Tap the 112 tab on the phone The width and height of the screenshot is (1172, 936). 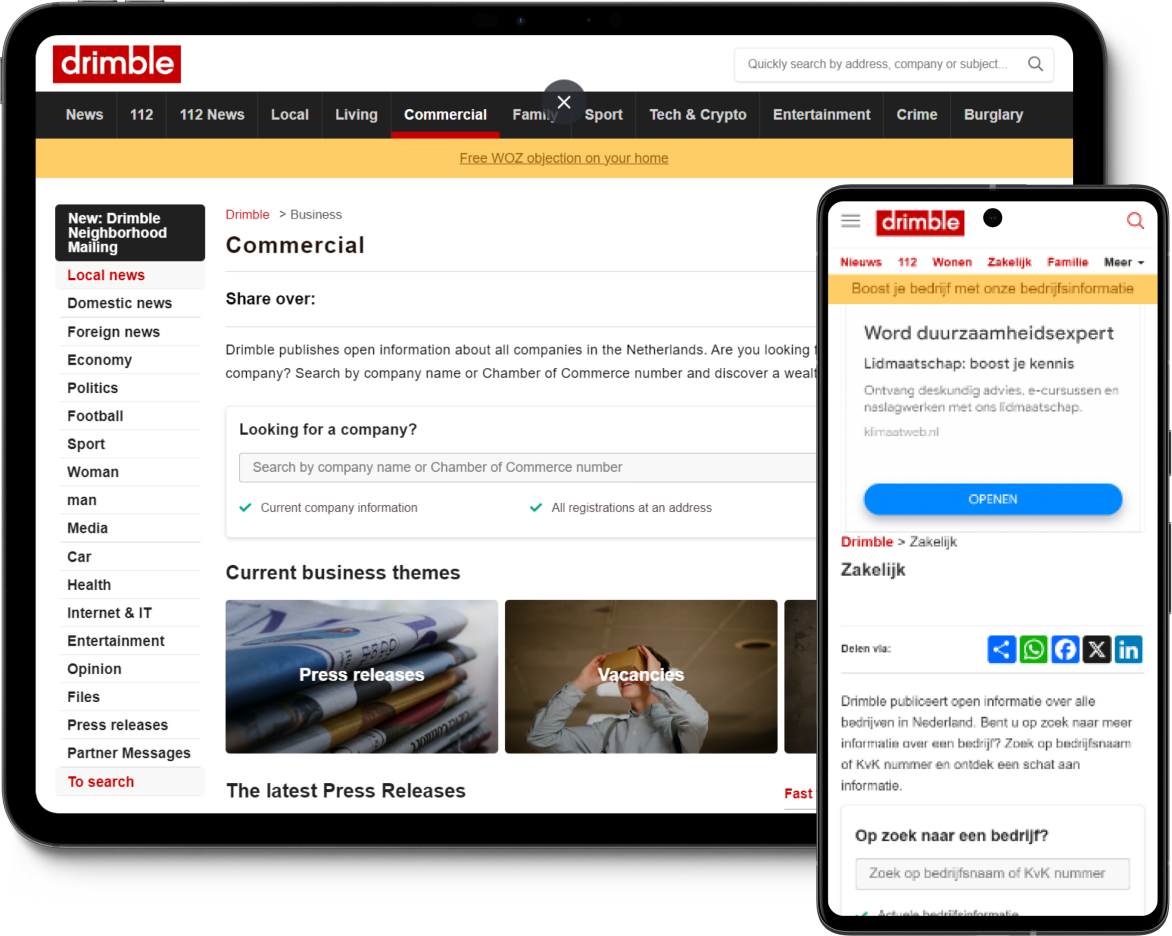point(907,262)
